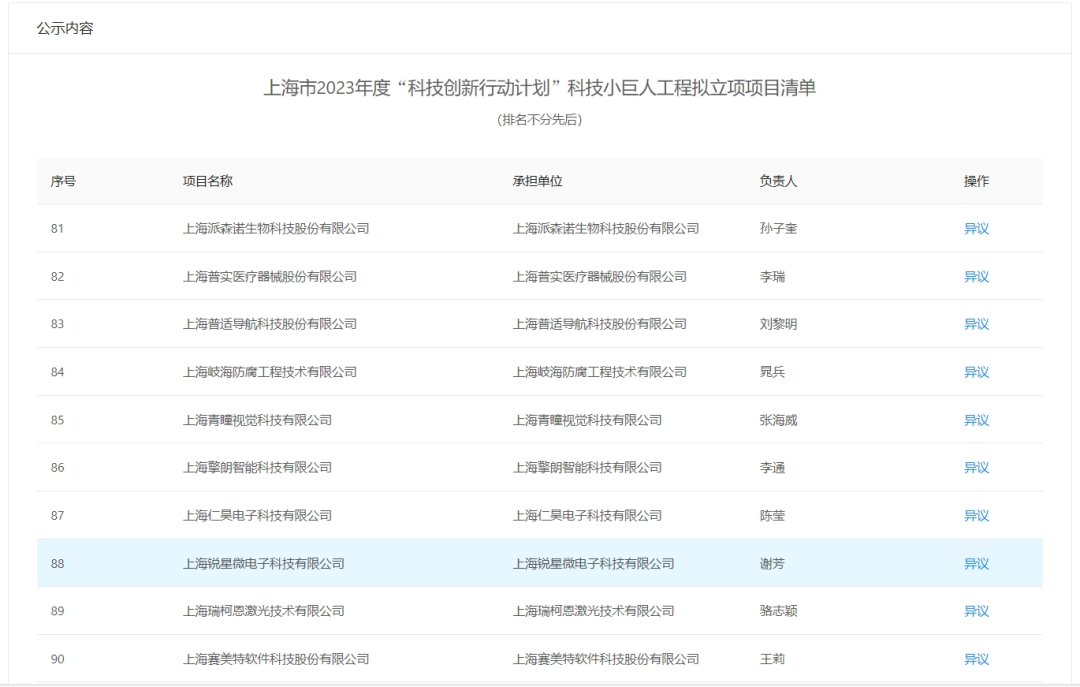
Task: Click 负责人 name 张海威
Action: (778, 420)
